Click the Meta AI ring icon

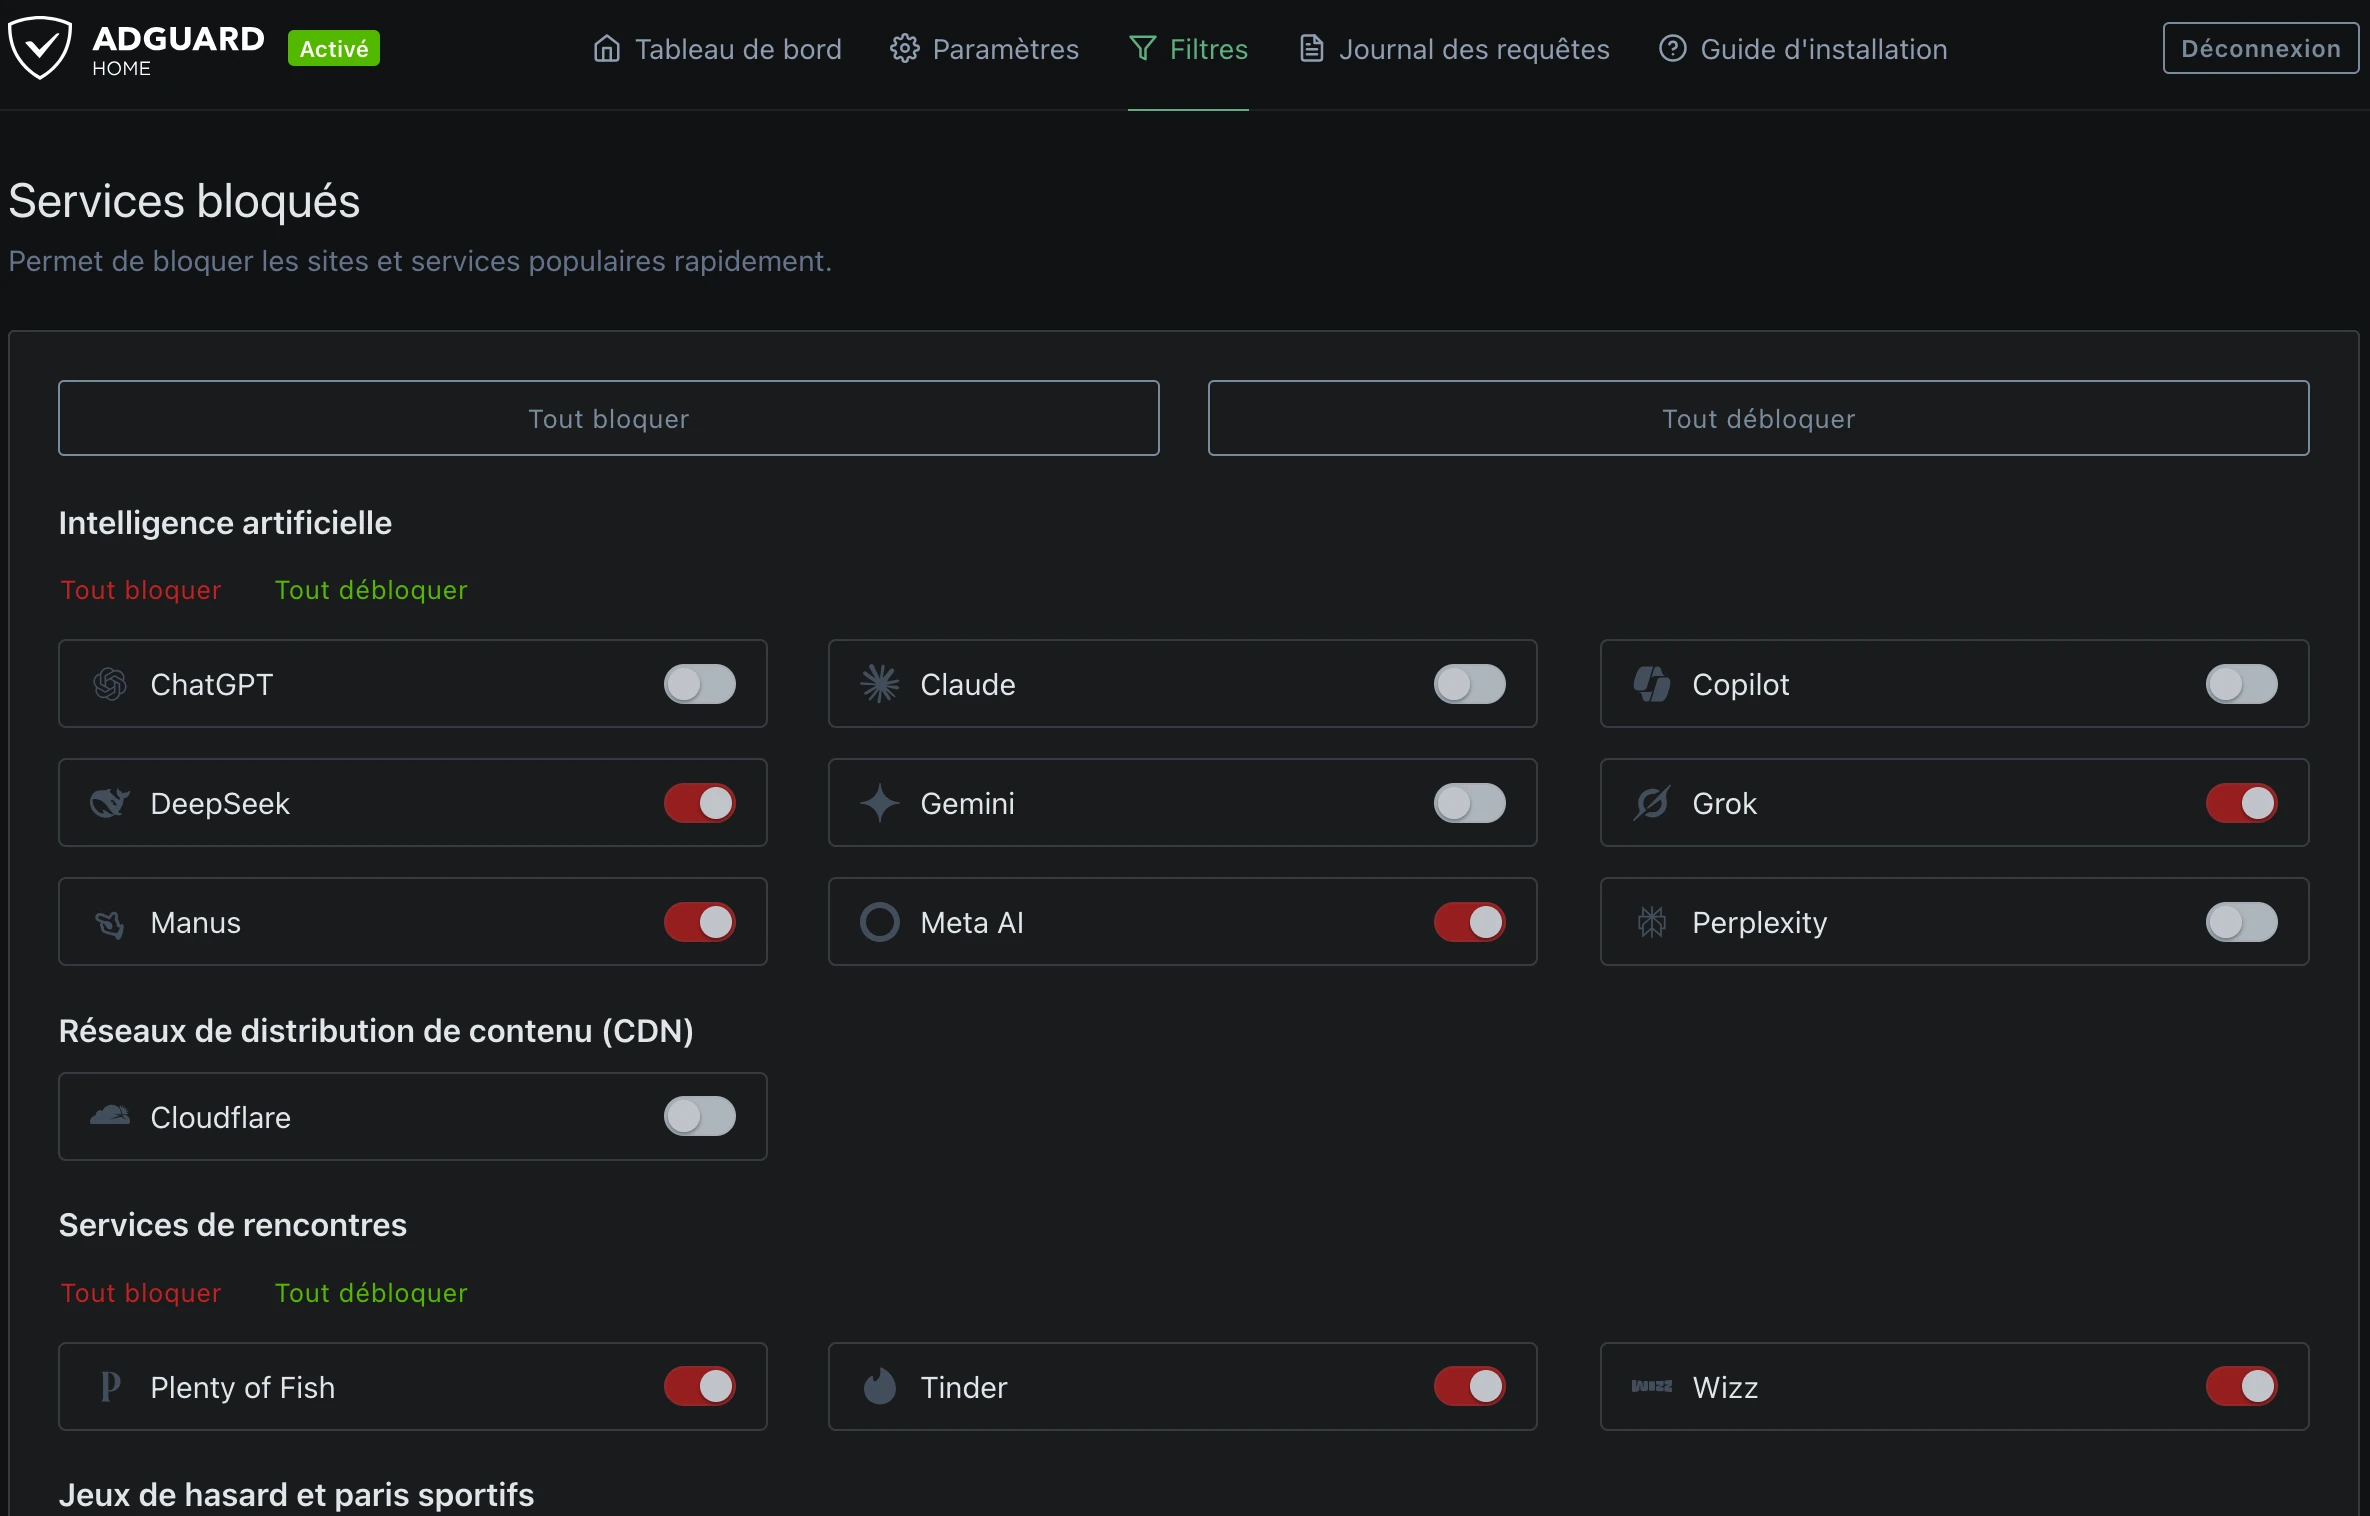[880, 922]
